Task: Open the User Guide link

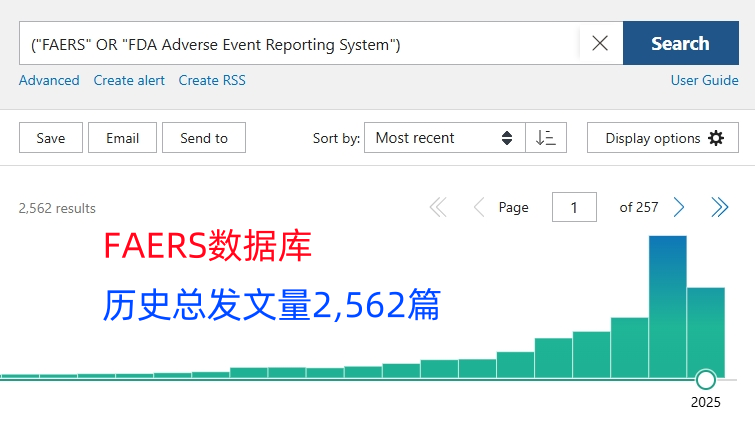Action: (704, 80)
